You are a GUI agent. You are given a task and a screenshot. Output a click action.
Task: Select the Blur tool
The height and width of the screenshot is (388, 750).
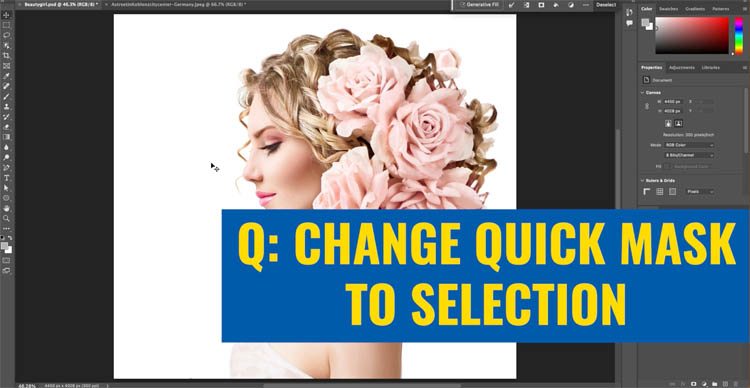point(7,147)
